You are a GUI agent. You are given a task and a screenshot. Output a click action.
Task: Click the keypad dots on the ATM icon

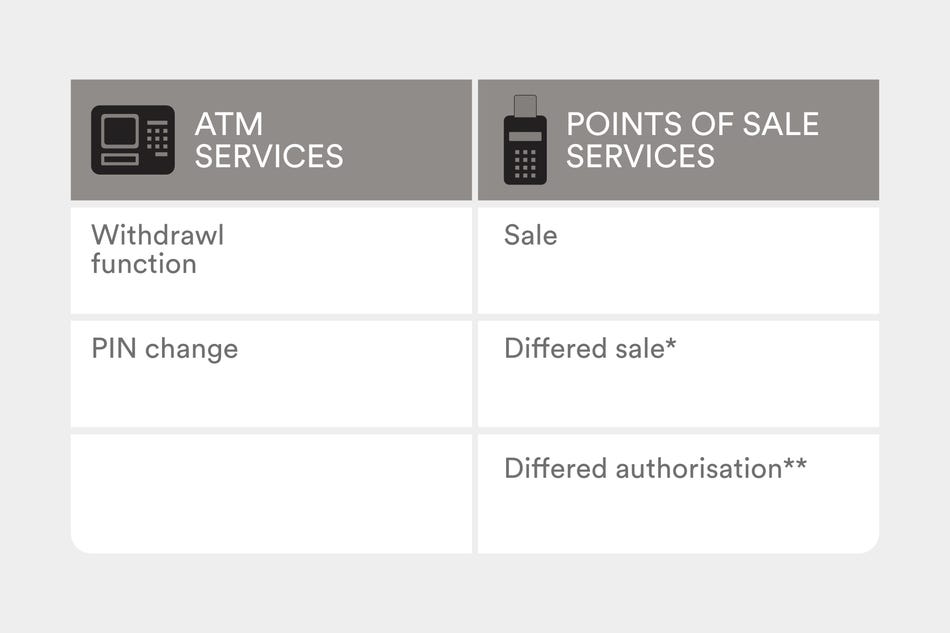[157, 137]
